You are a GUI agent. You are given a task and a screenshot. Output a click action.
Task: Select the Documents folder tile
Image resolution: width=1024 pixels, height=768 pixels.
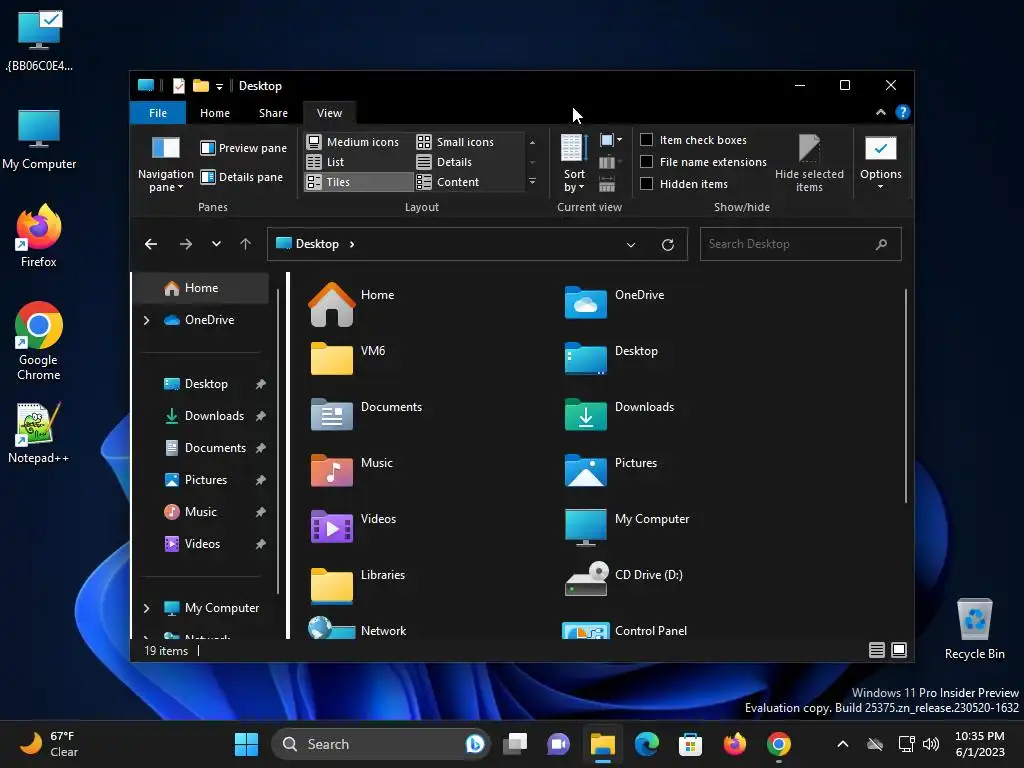tap(367, 415)
